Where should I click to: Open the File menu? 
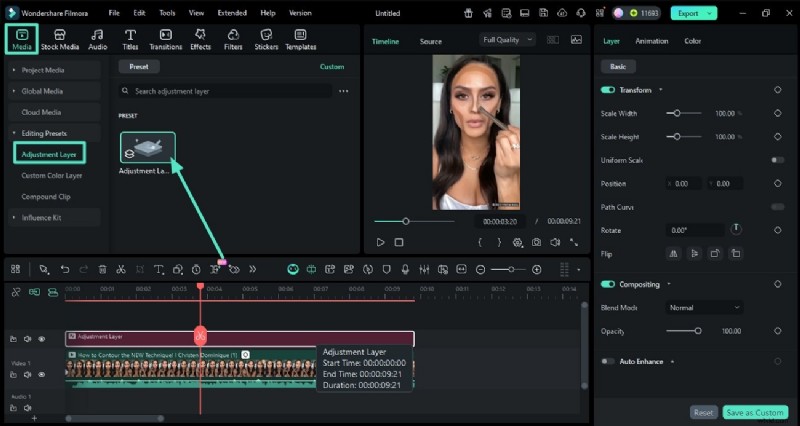pyautogui.click(x=114, y=13)
